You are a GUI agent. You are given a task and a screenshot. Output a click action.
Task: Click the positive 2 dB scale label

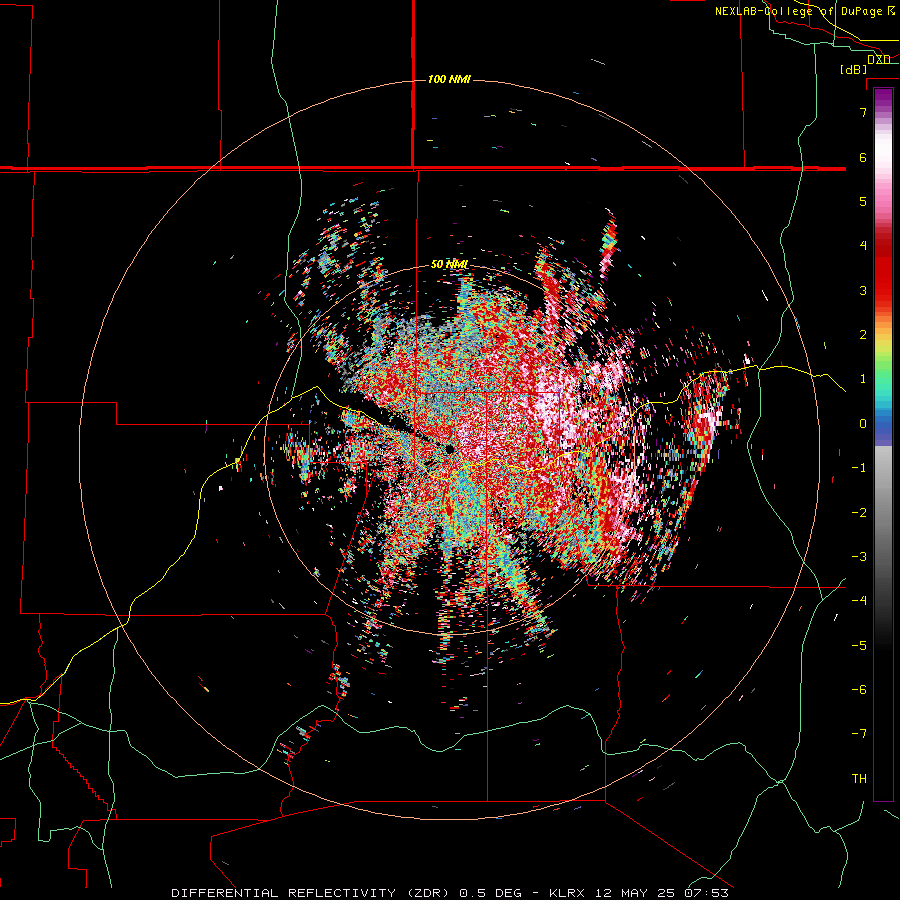[x=863, y=335]
